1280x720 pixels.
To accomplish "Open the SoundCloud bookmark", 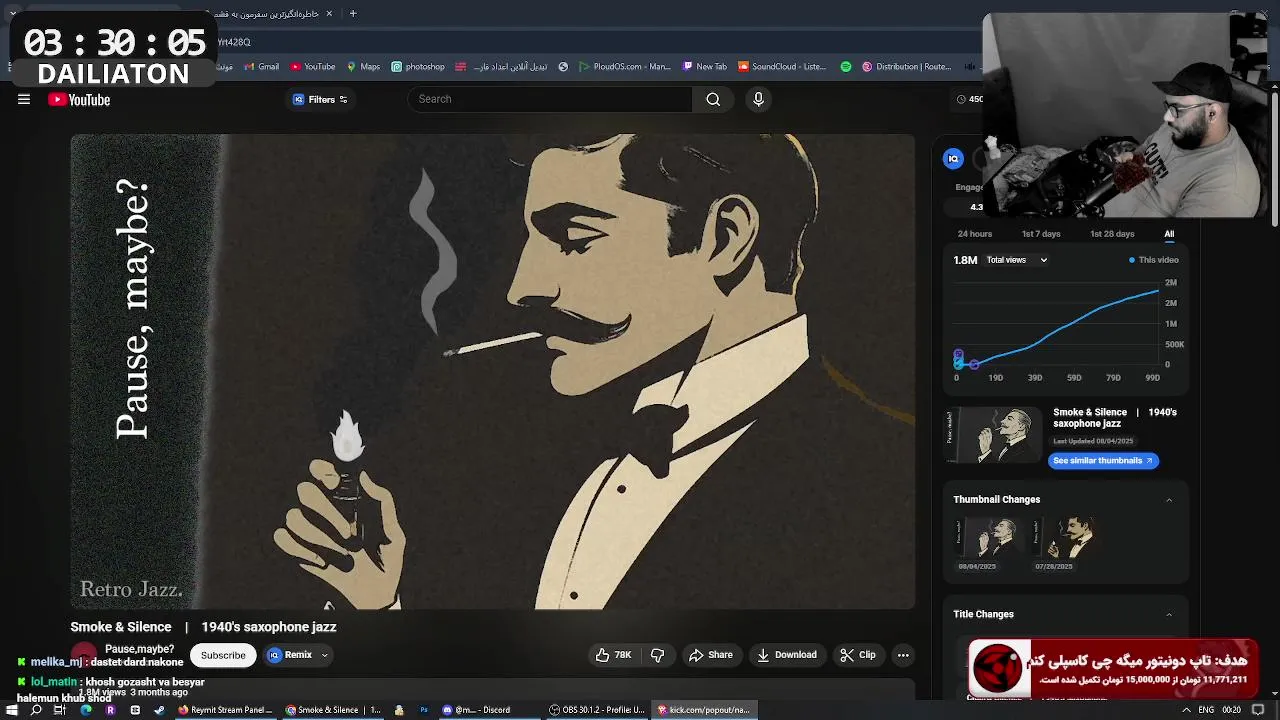I will click(782, 67).
